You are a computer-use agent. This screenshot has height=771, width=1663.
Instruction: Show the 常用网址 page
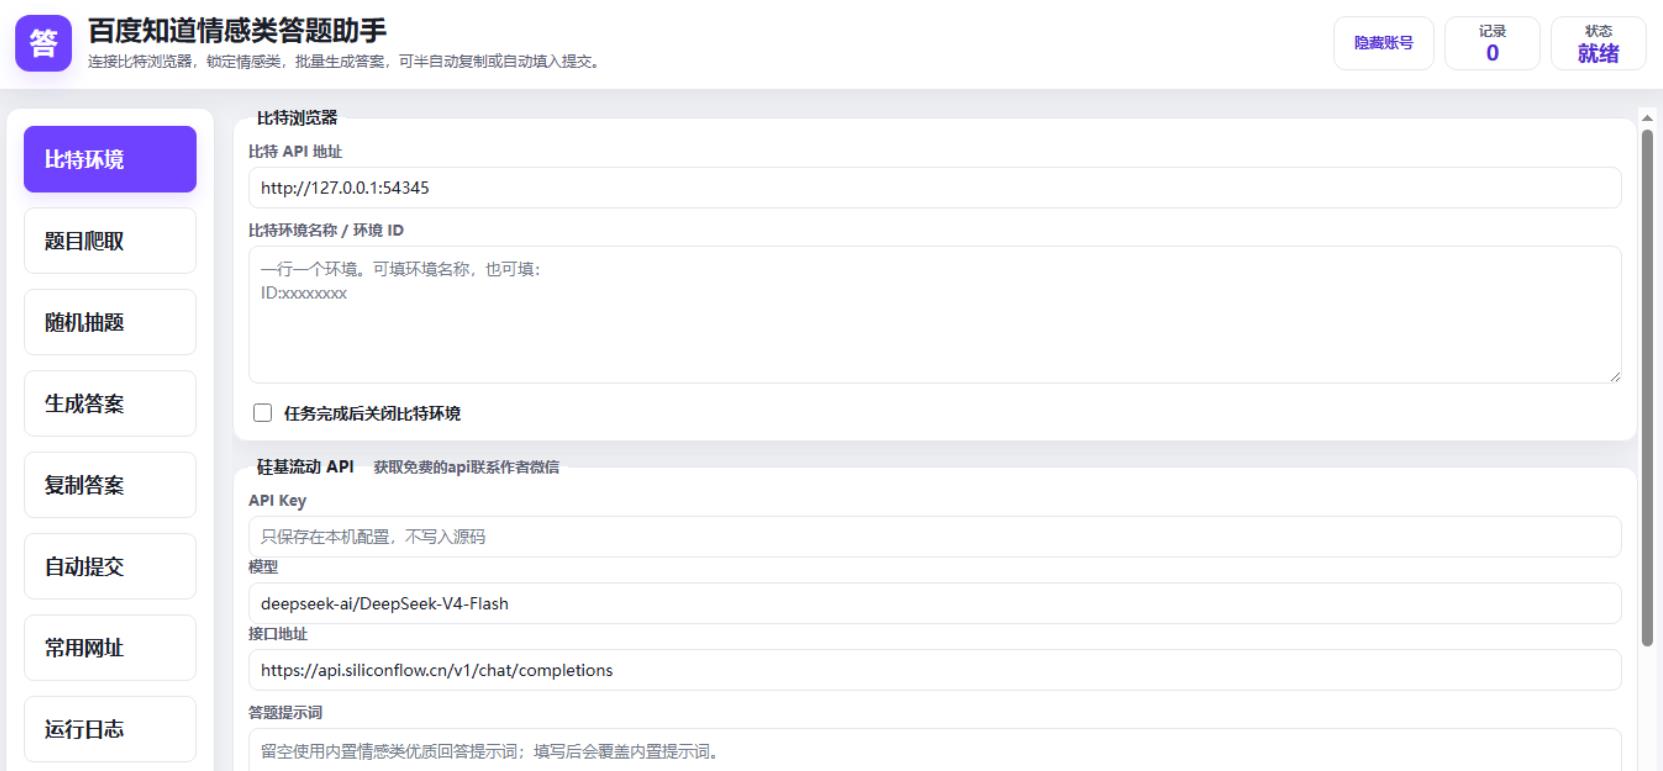click(x=110, y=648)
